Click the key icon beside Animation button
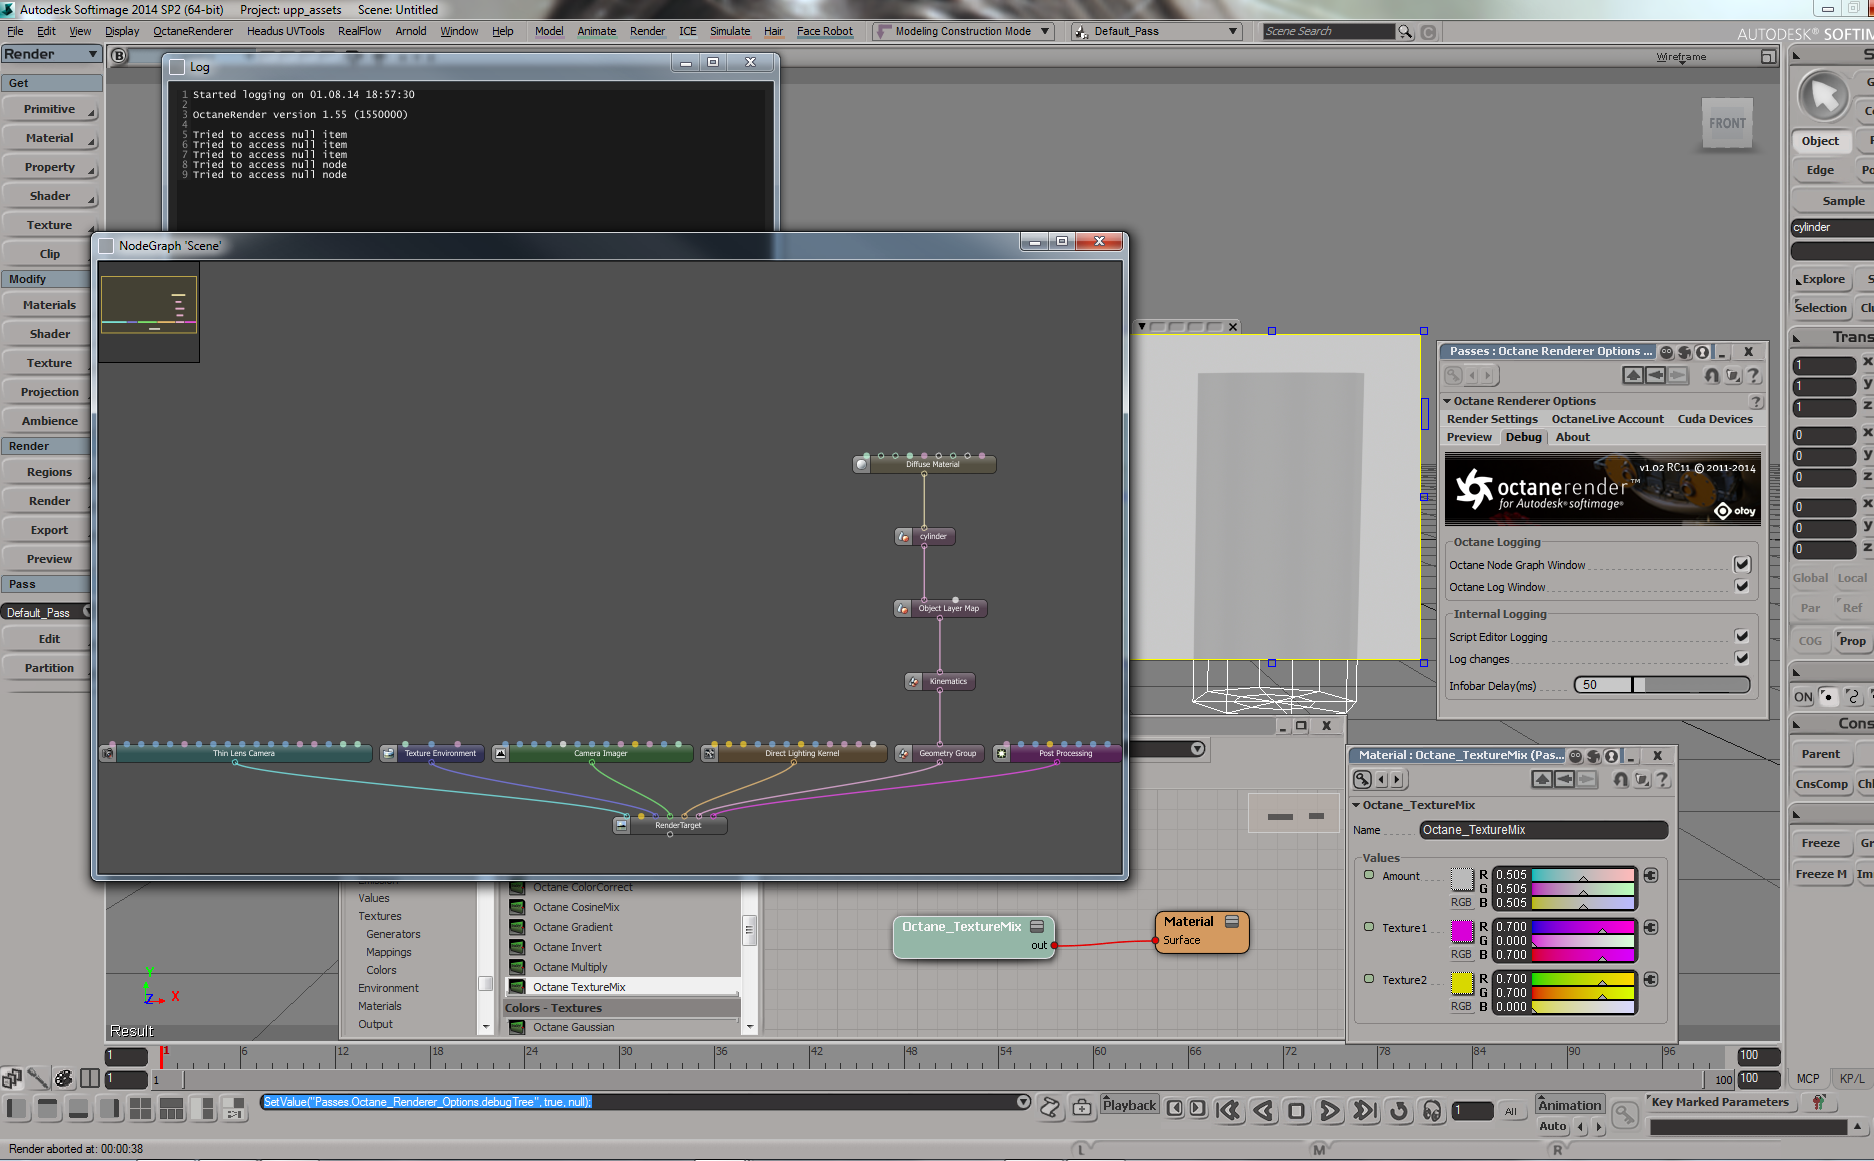 1625,1115
